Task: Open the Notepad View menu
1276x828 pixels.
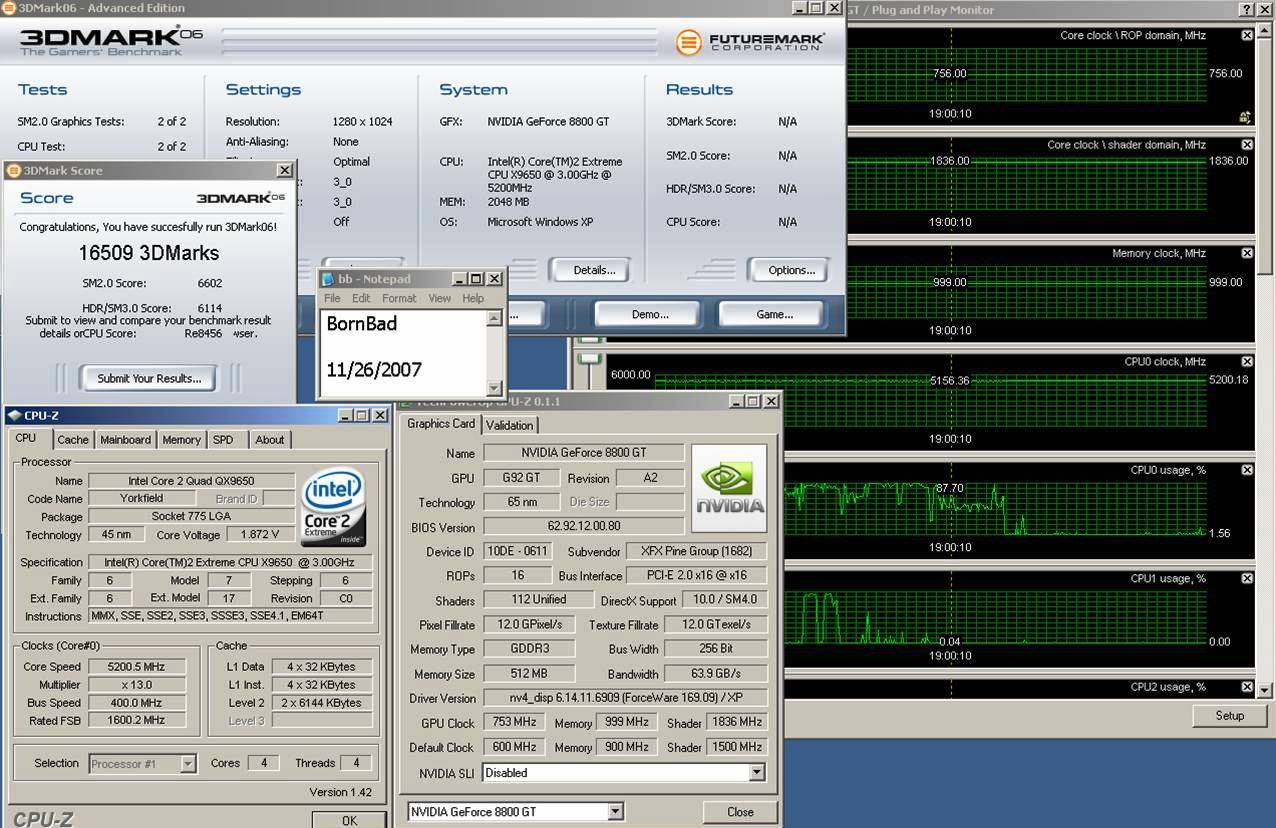Action: 440,298
